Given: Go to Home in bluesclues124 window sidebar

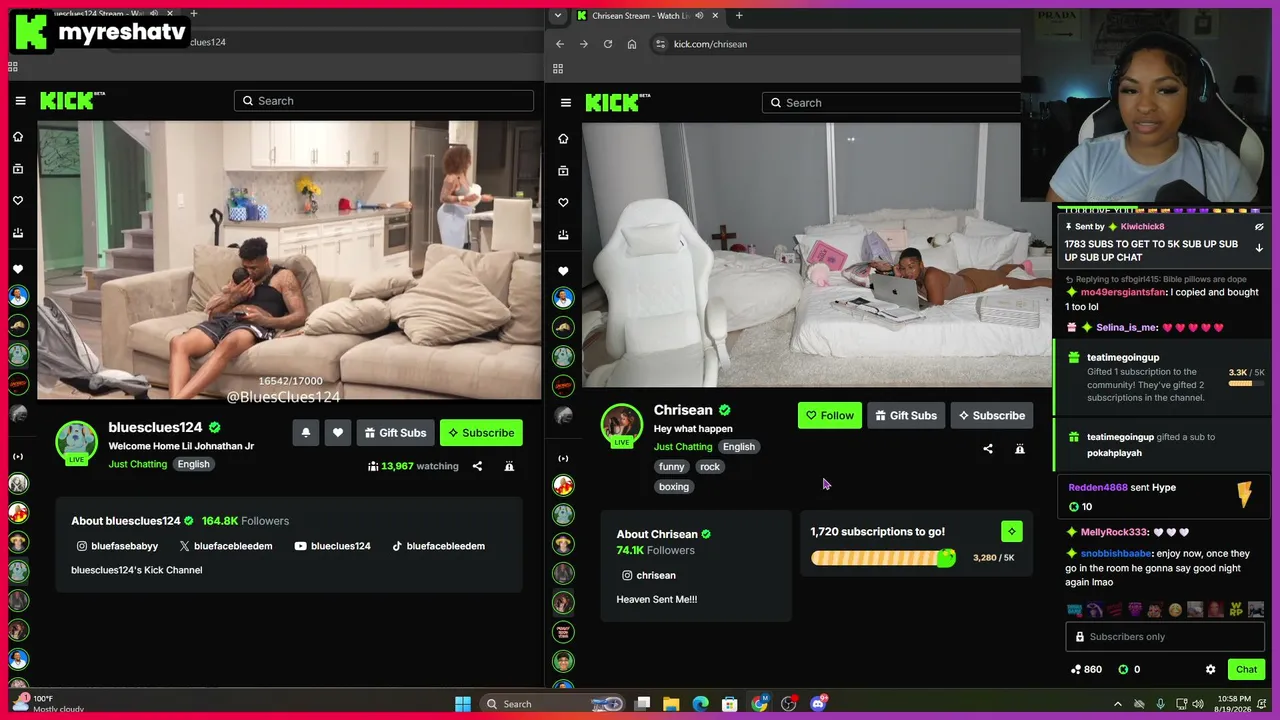Looking at the screenshot, I should click(18, 137).
